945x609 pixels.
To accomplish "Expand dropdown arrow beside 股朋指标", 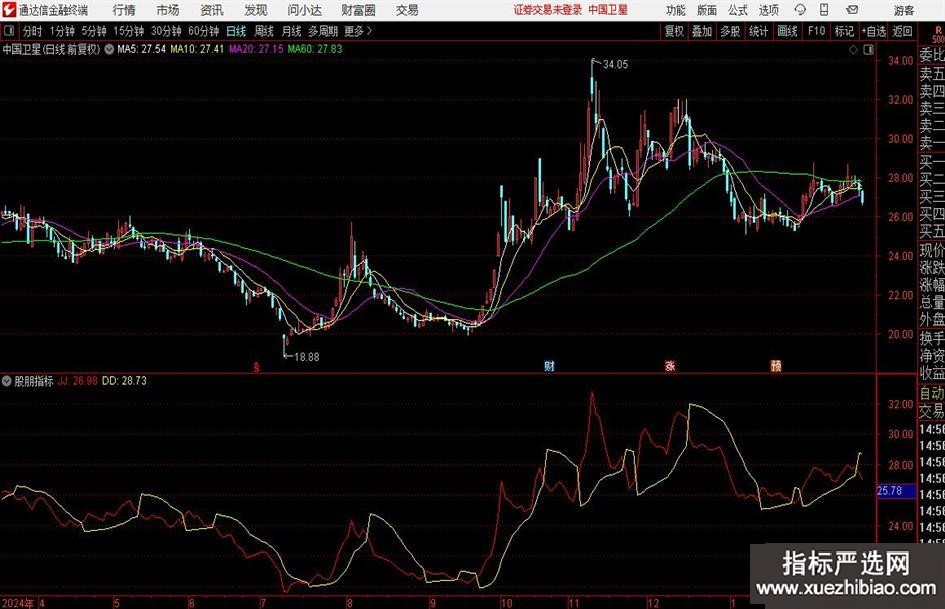I will pos(7,381).
